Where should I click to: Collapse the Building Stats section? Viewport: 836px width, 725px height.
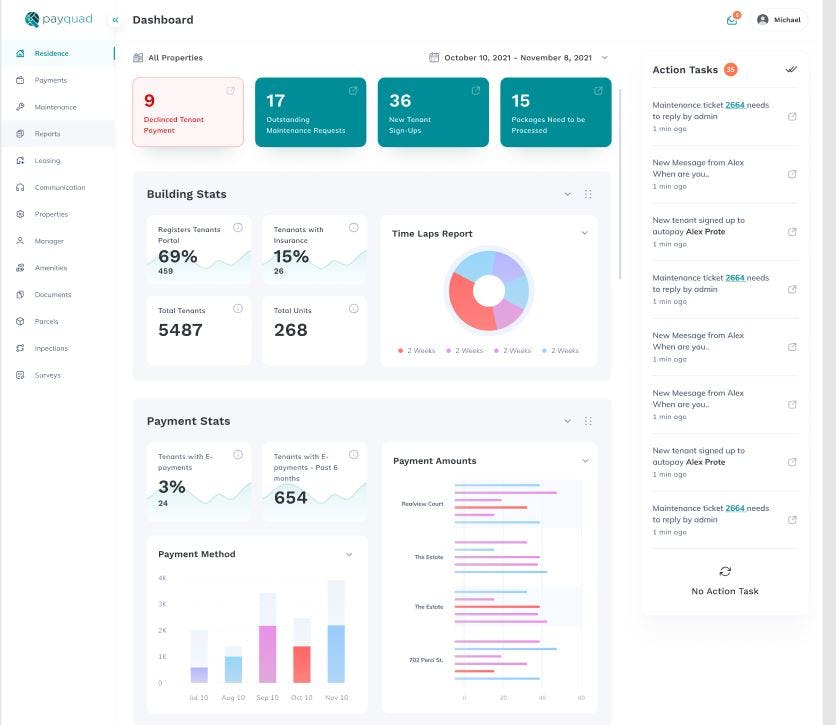tap(568, 192)
